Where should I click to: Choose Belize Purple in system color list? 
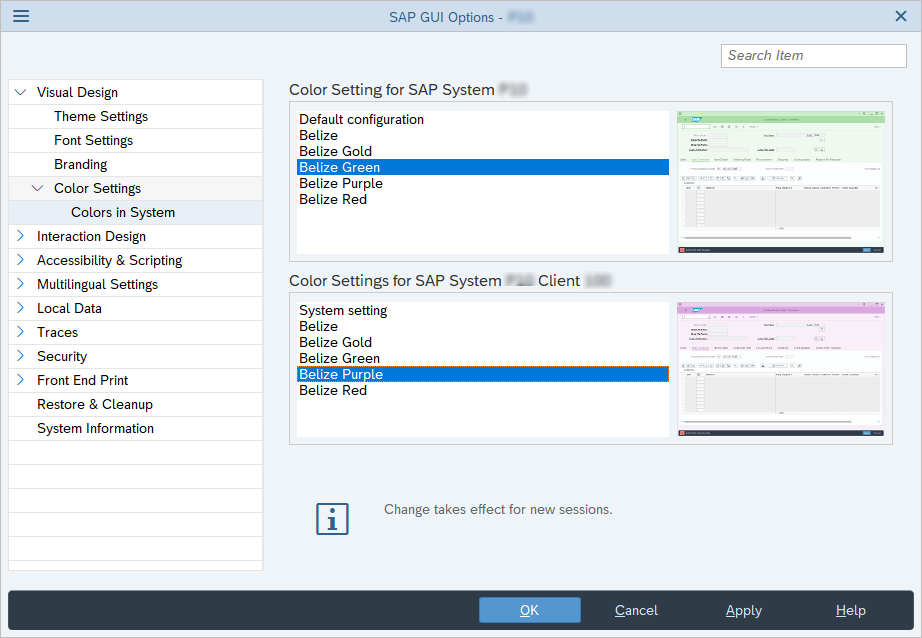point(483,183)
